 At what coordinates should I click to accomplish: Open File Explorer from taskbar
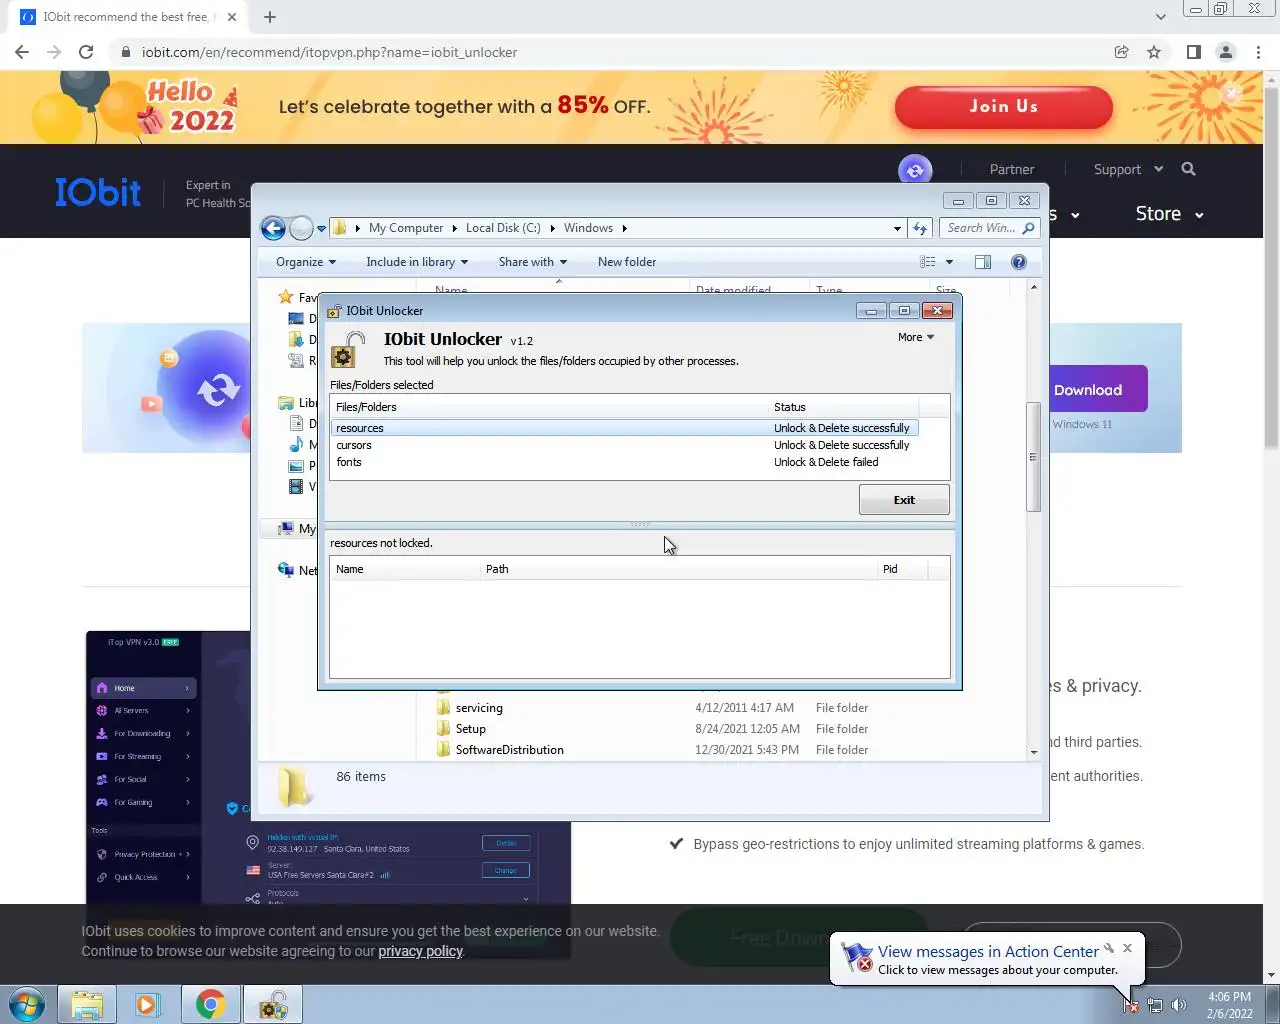87,1004
